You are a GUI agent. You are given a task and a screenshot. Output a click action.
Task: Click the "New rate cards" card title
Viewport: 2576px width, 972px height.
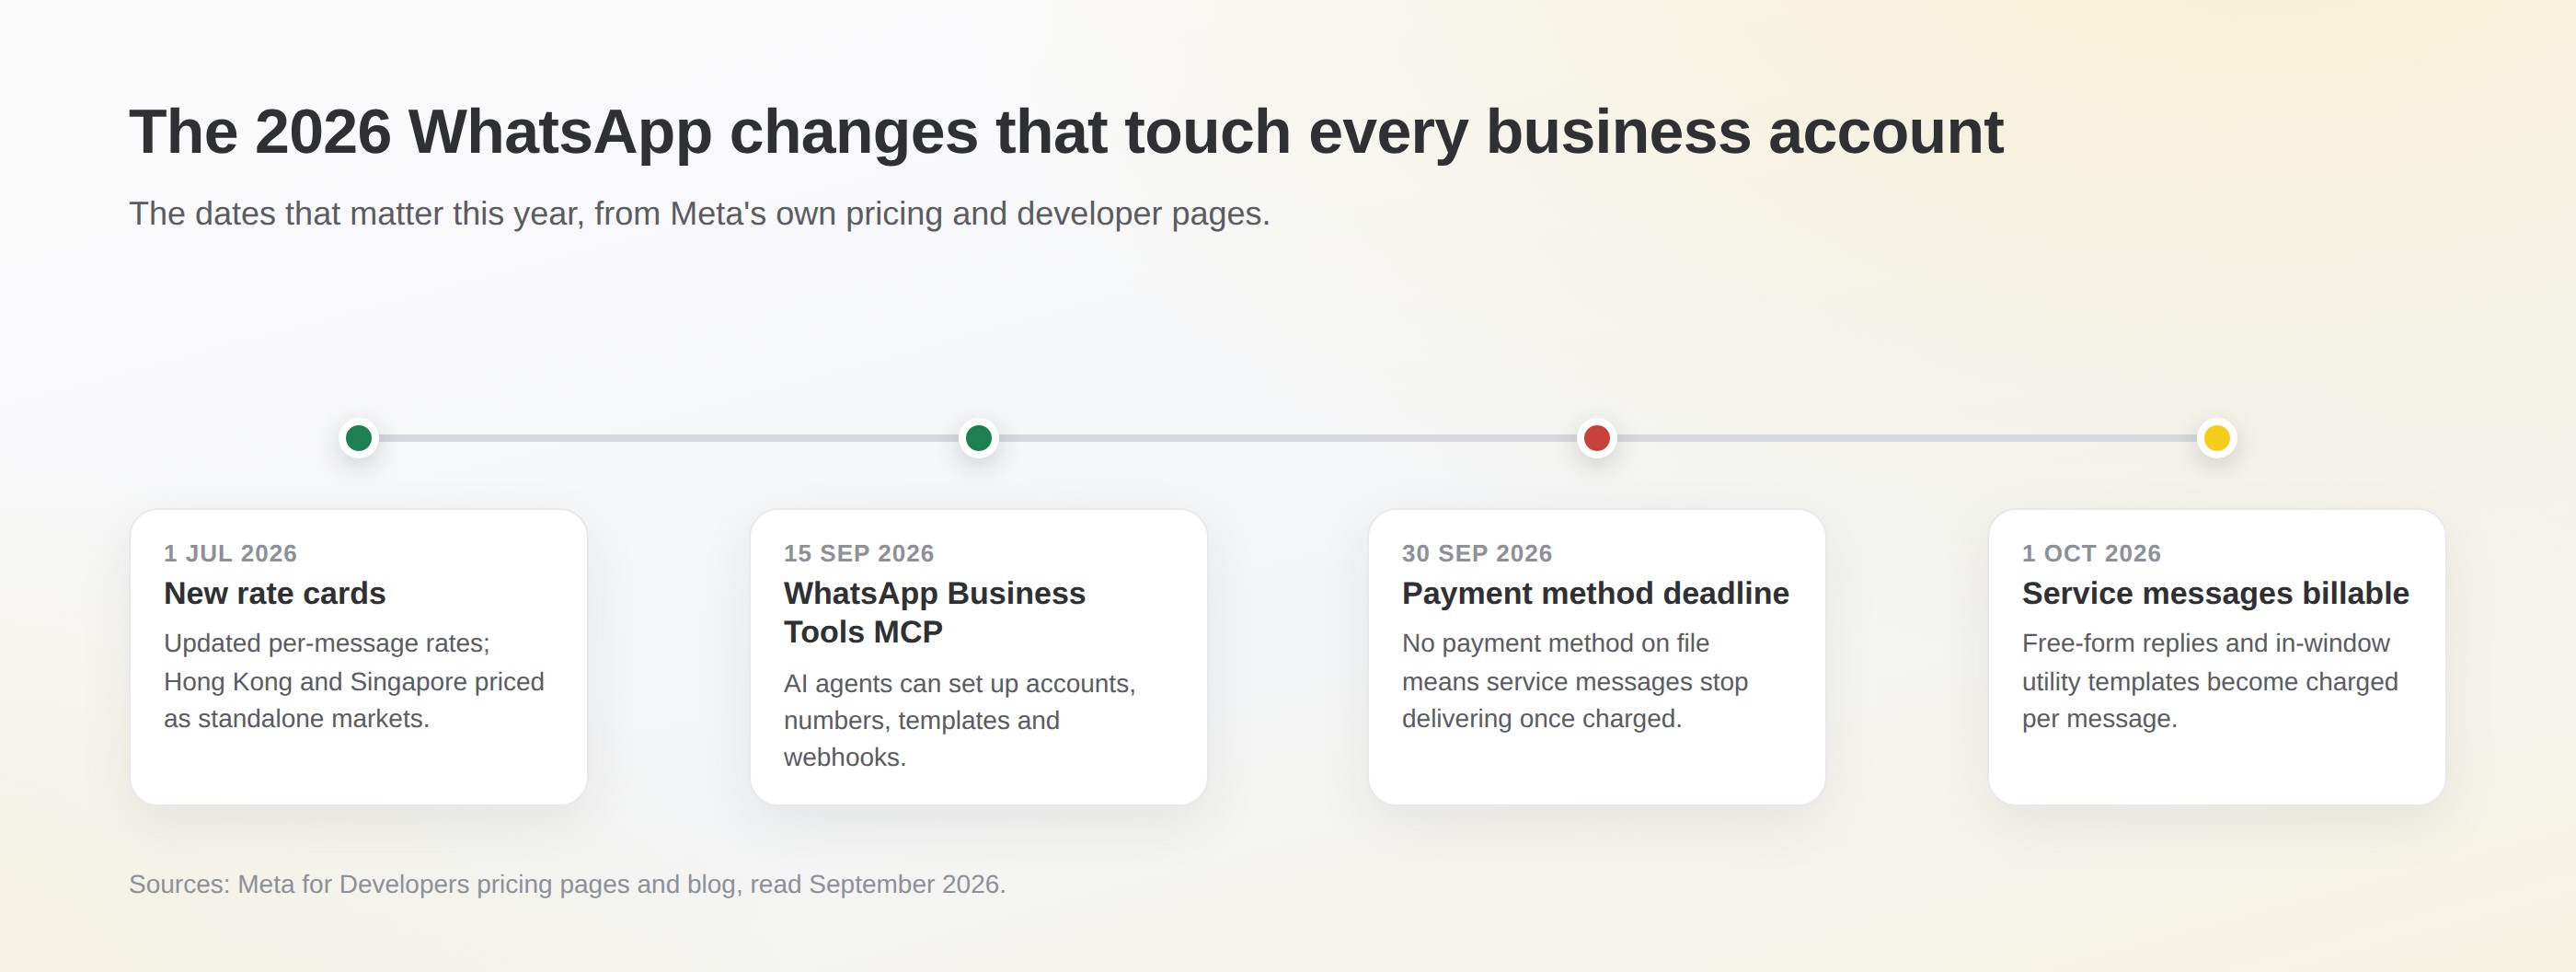click(275, 593)
